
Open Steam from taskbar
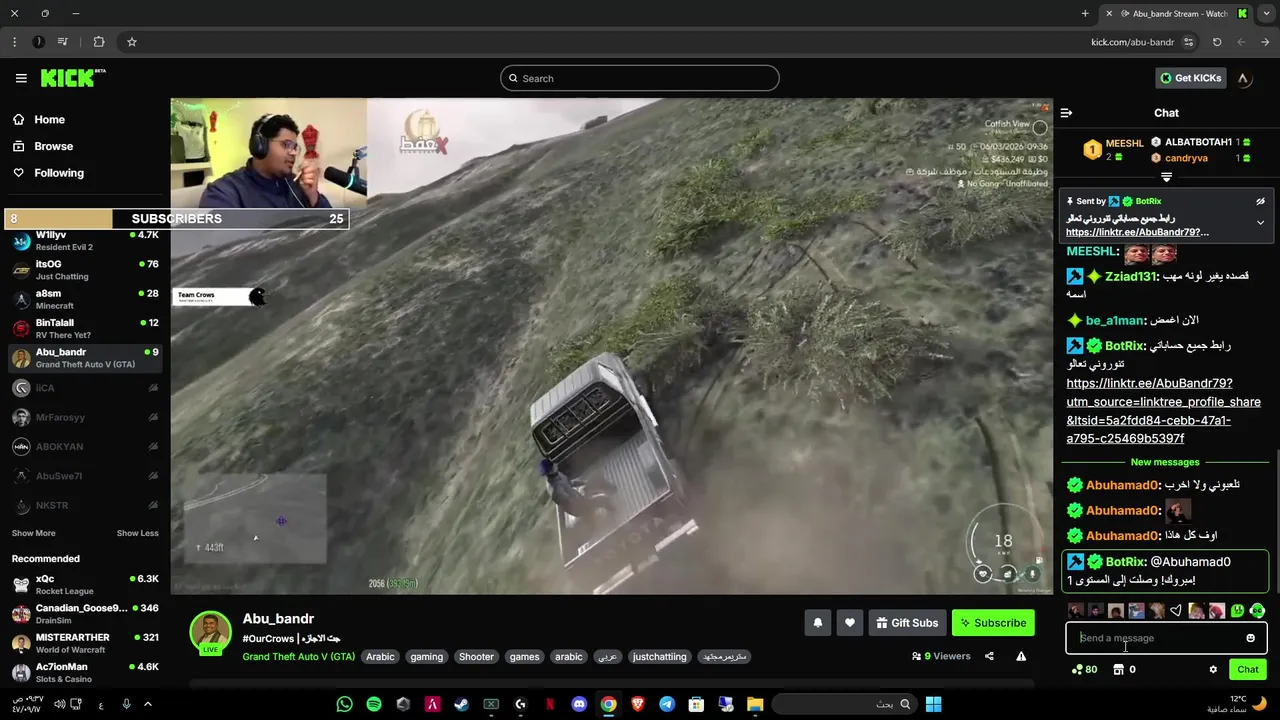[461, 704]
